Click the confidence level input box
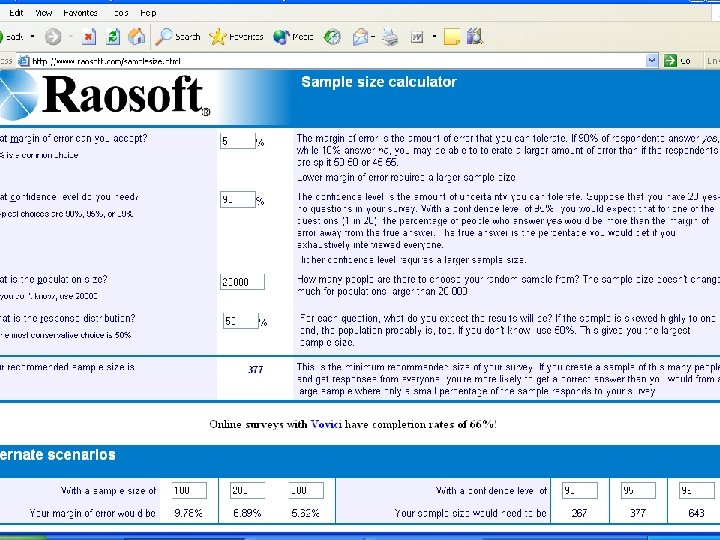The height and width of the screenshot is (540, 720). click(x=237, y=199)
